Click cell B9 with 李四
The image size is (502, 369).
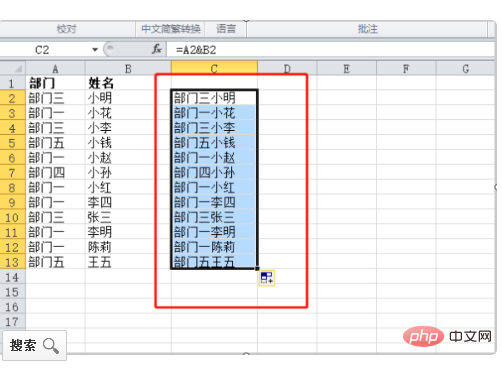pos(128,202)
